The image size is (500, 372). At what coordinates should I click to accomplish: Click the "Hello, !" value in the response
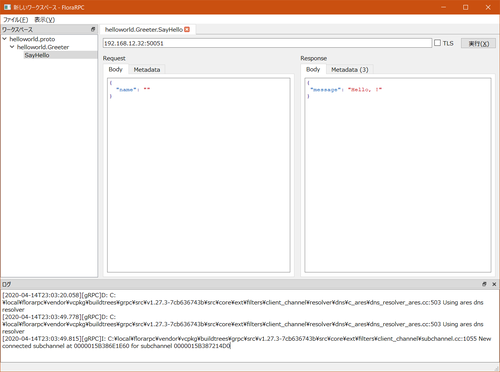[x=365, y=89]
